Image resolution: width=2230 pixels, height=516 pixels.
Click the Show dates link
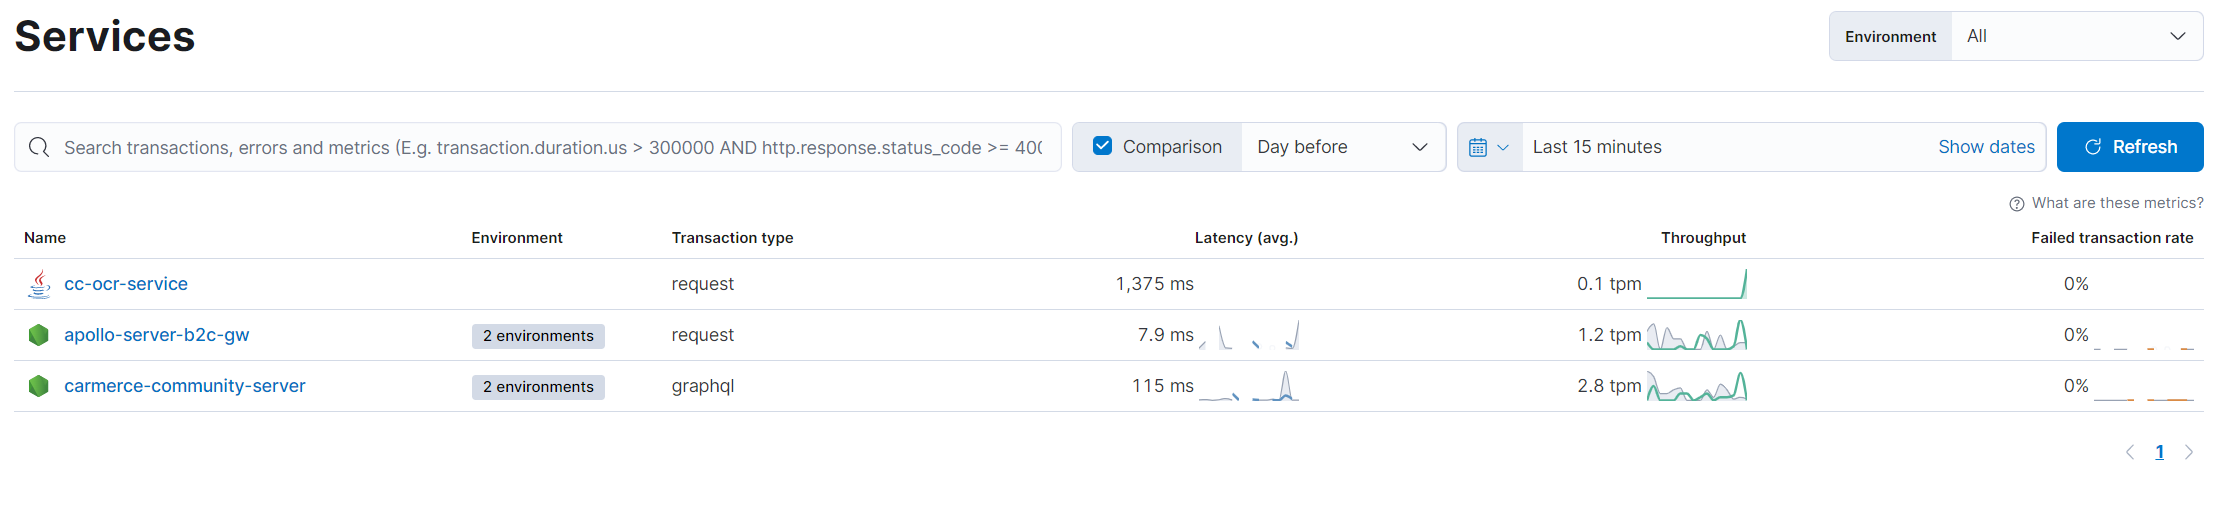tap(1986, 147)
